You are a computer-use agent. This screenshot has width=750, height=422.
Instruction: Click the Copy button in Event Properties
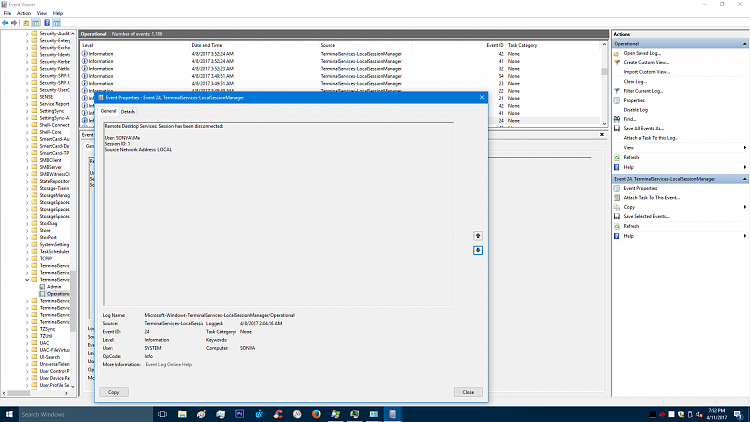click(x=113, y=392)
